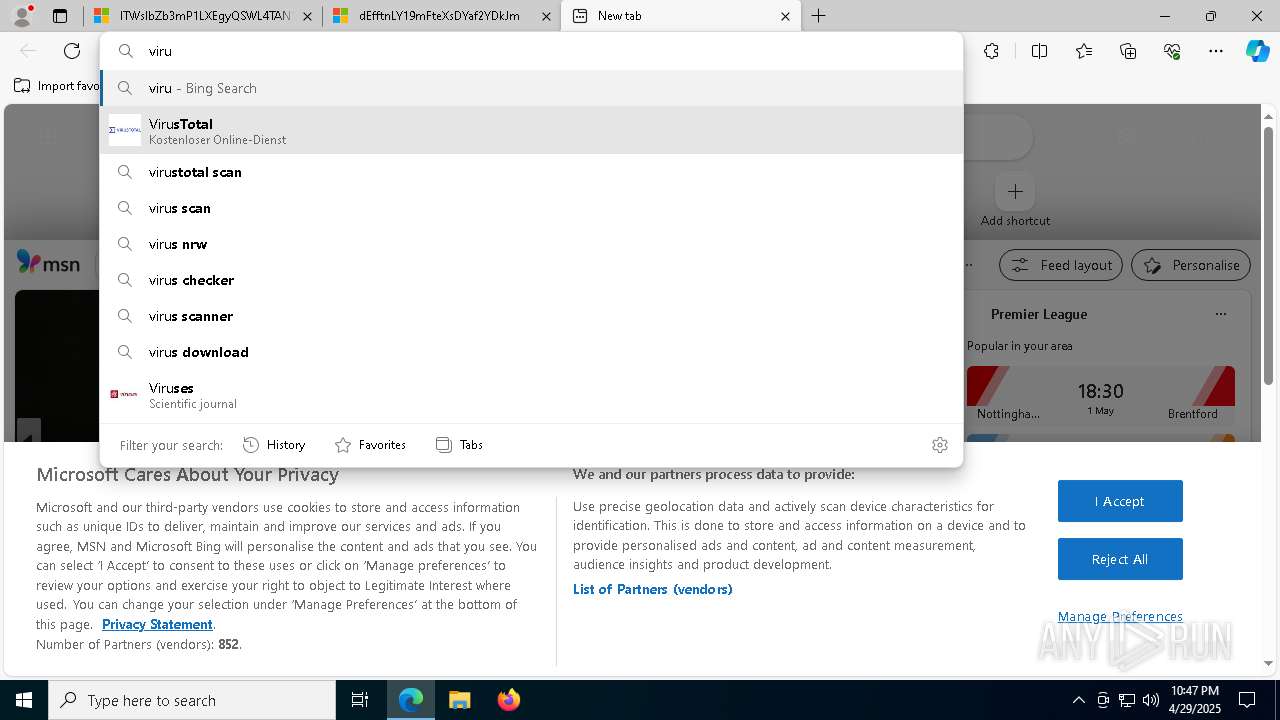This screenshot has height=720, width=1280.
Task: Open the Feed layout button
Action: (1061, 265)
